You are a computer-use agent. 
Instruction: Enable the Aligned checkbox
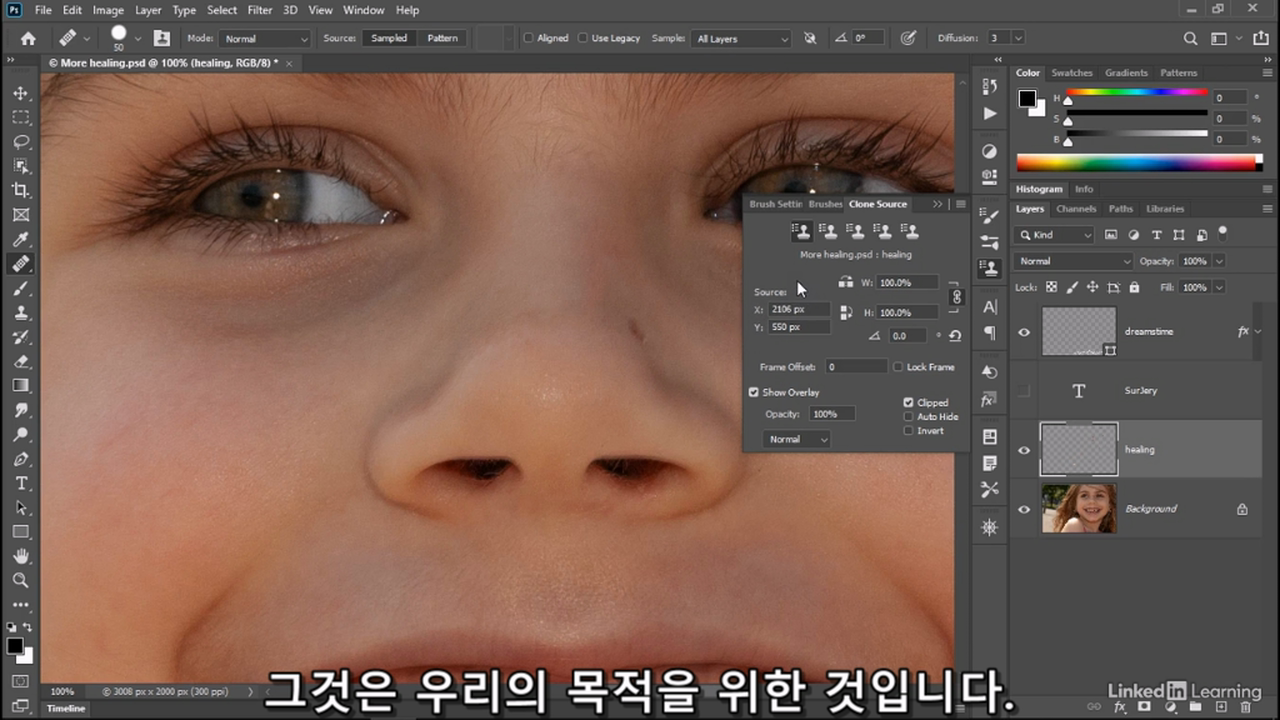click(528, 38)
